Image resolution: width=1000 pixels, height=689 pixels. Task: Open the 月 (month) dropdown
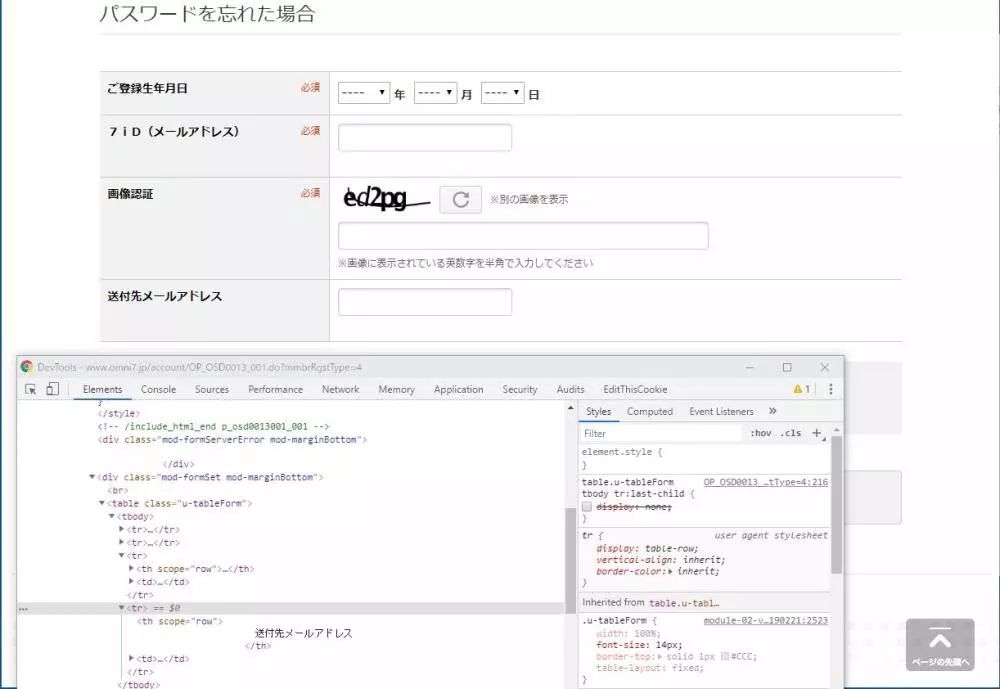(437, 92)
